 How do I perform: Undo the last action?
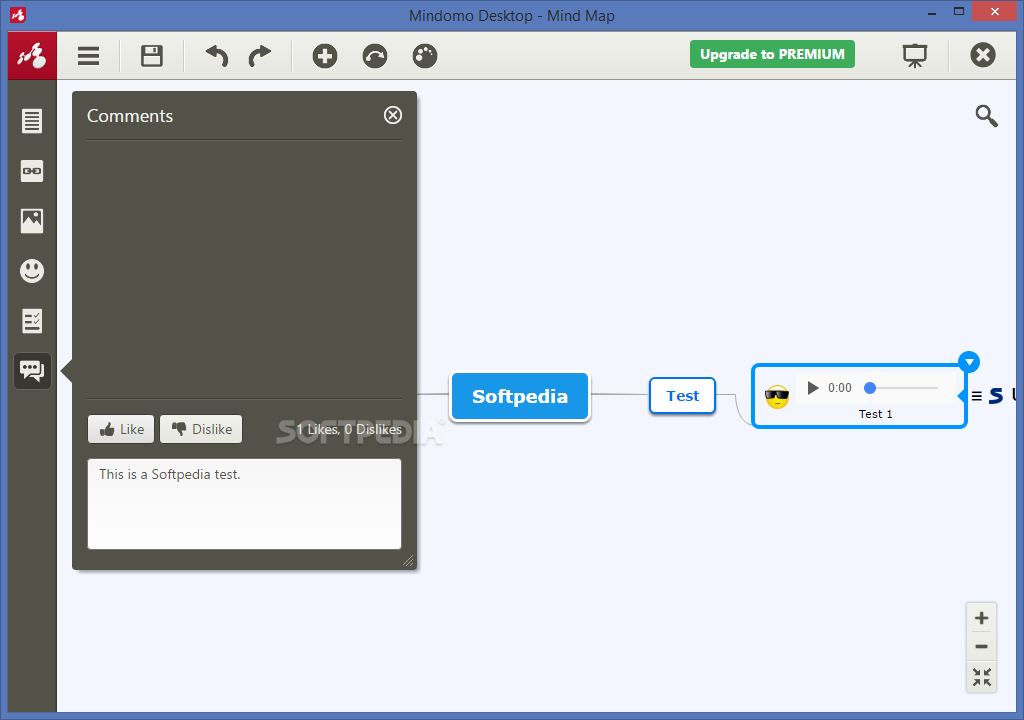click(x=217, y=56)
